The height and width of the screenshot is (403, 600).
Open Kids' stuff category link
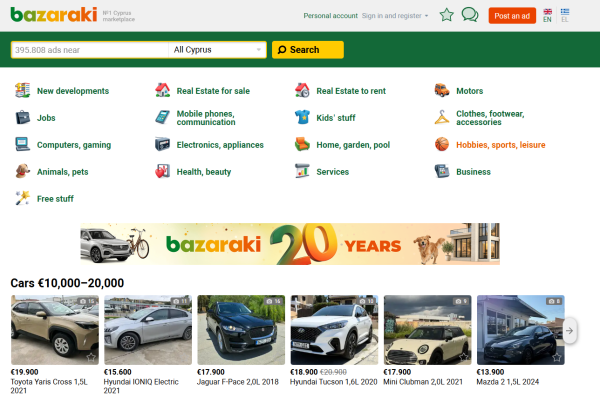(x=336, y=118)
